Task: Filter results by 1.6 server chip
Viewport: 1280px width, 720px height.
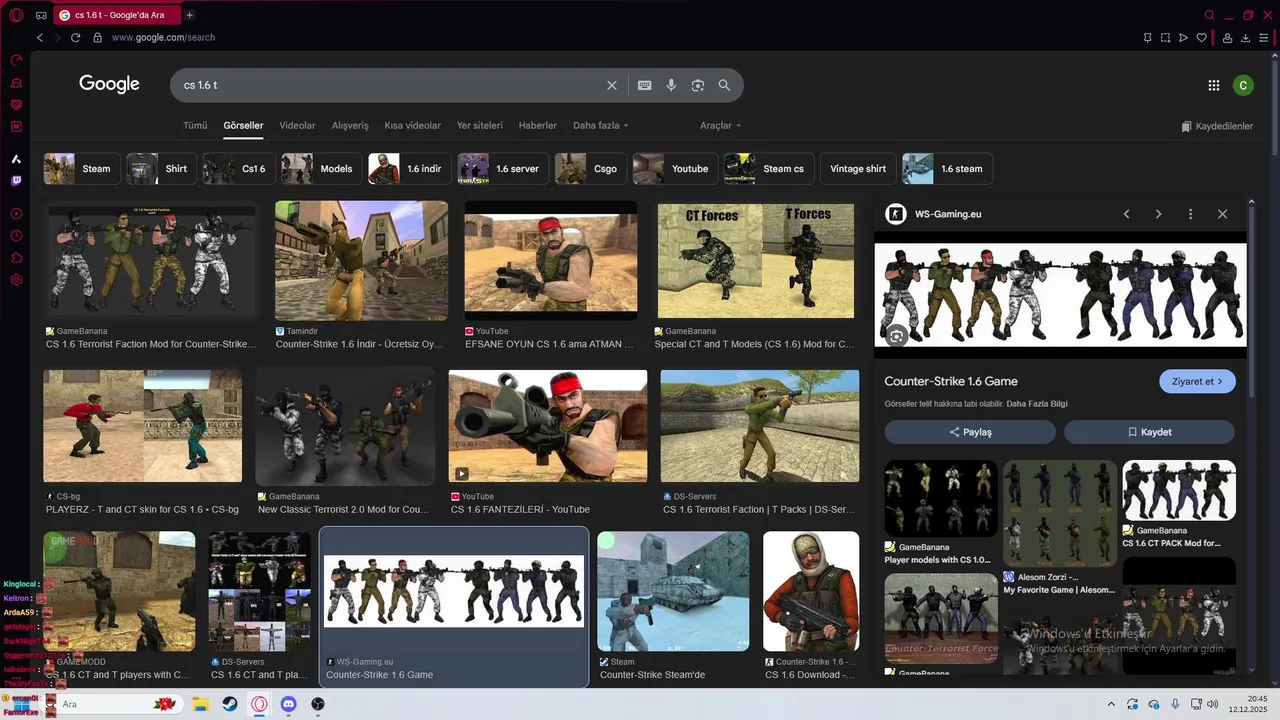Action: (x=503, y=169)
